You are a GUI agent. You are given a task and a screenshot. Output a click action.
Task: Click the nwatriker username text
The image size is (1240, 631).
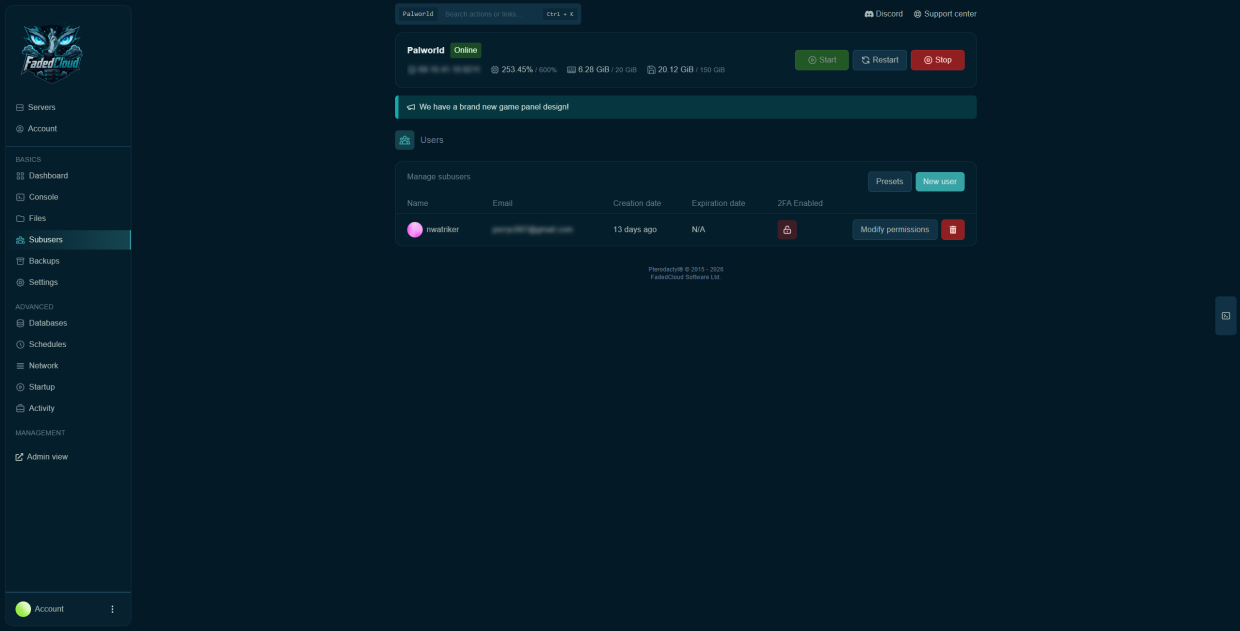point(443,230)
